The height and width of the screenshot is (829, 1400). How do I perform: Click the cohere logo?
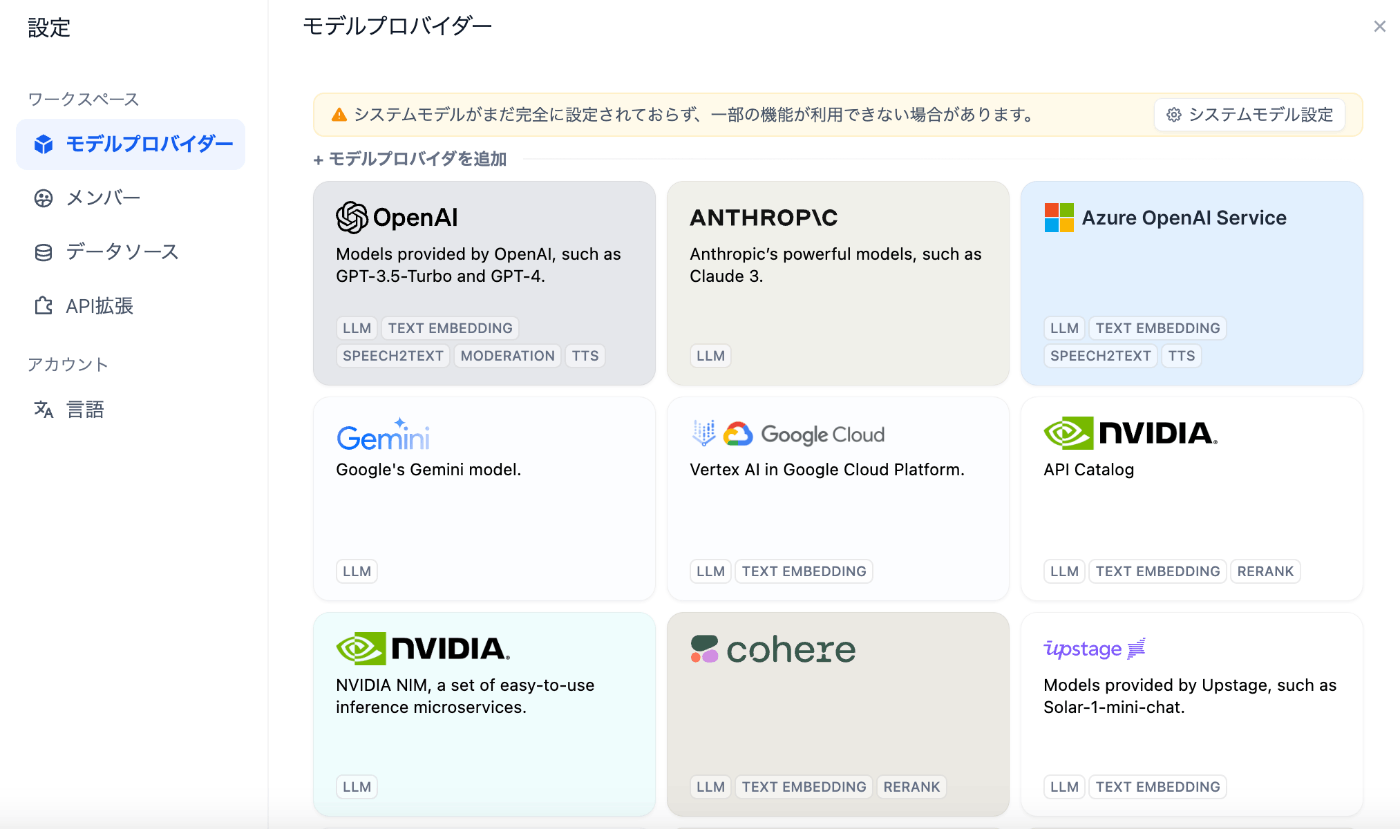coord(773,649)
